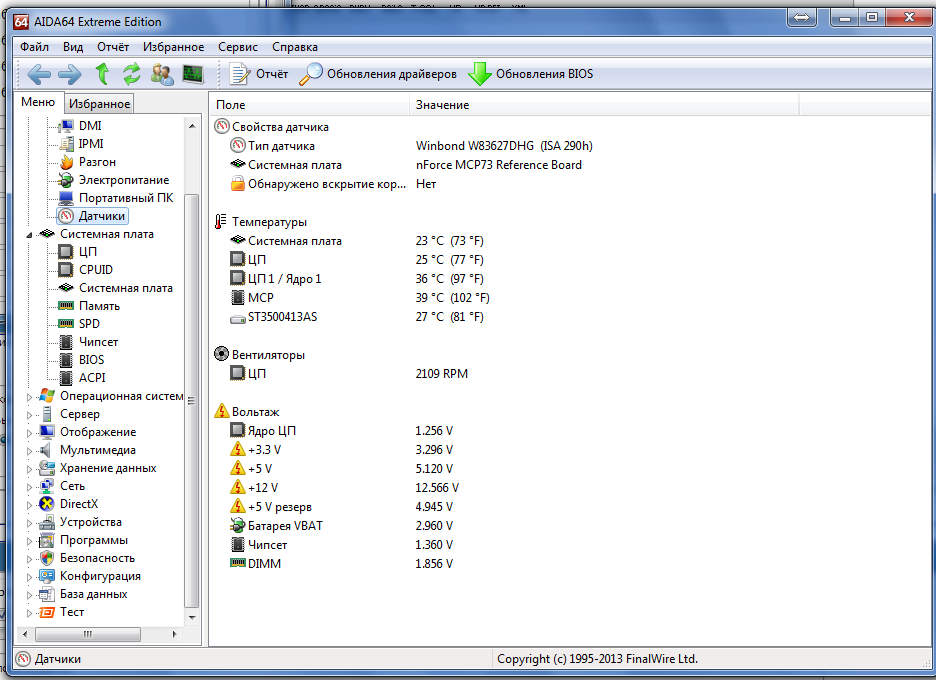
Task: Go back with the blue left arrow
Action: (x=39, y=74)
